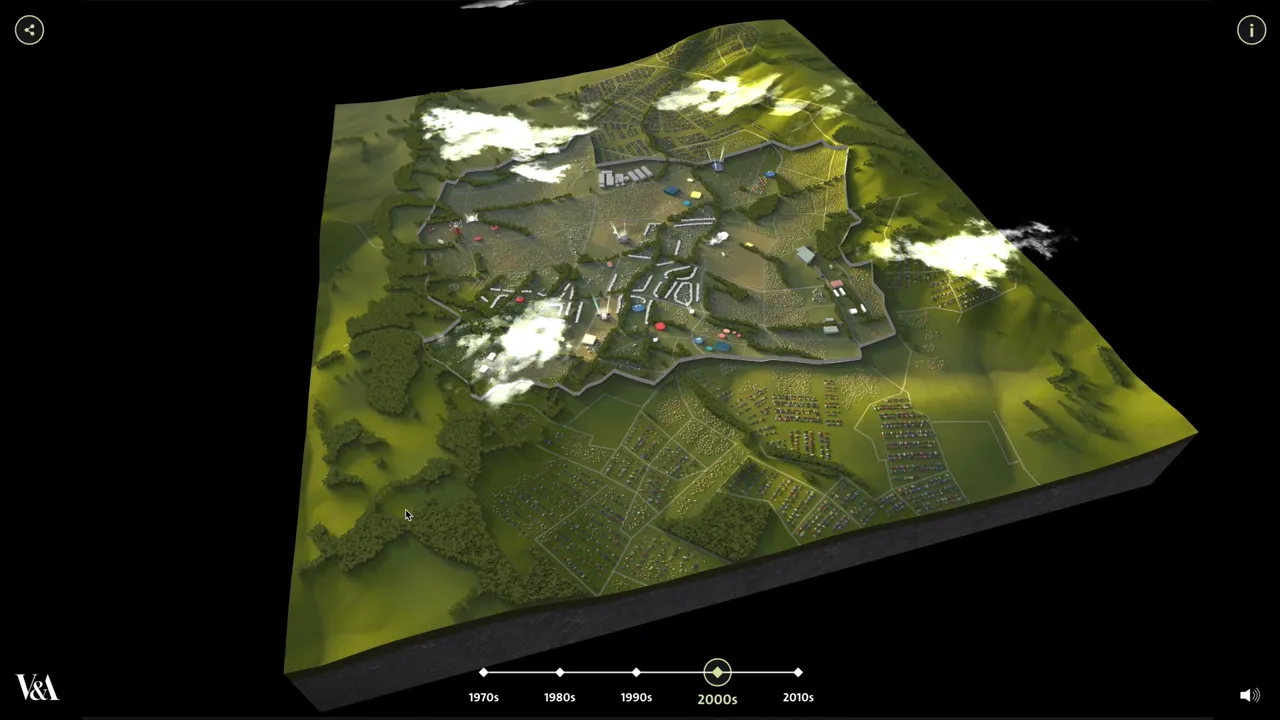Click the 1990s decade label
This screenshot has height=720, width=1280.
(636, 697)
